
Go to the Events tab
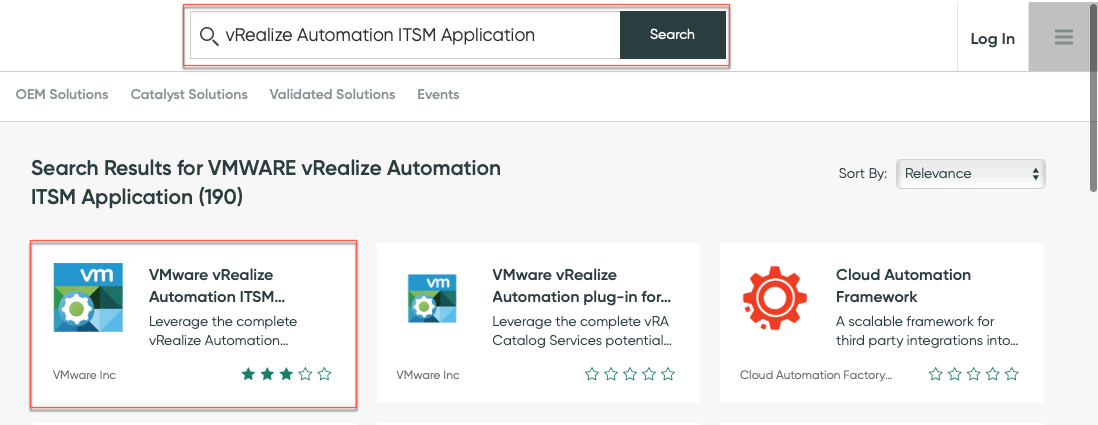[x=438, y=94]
